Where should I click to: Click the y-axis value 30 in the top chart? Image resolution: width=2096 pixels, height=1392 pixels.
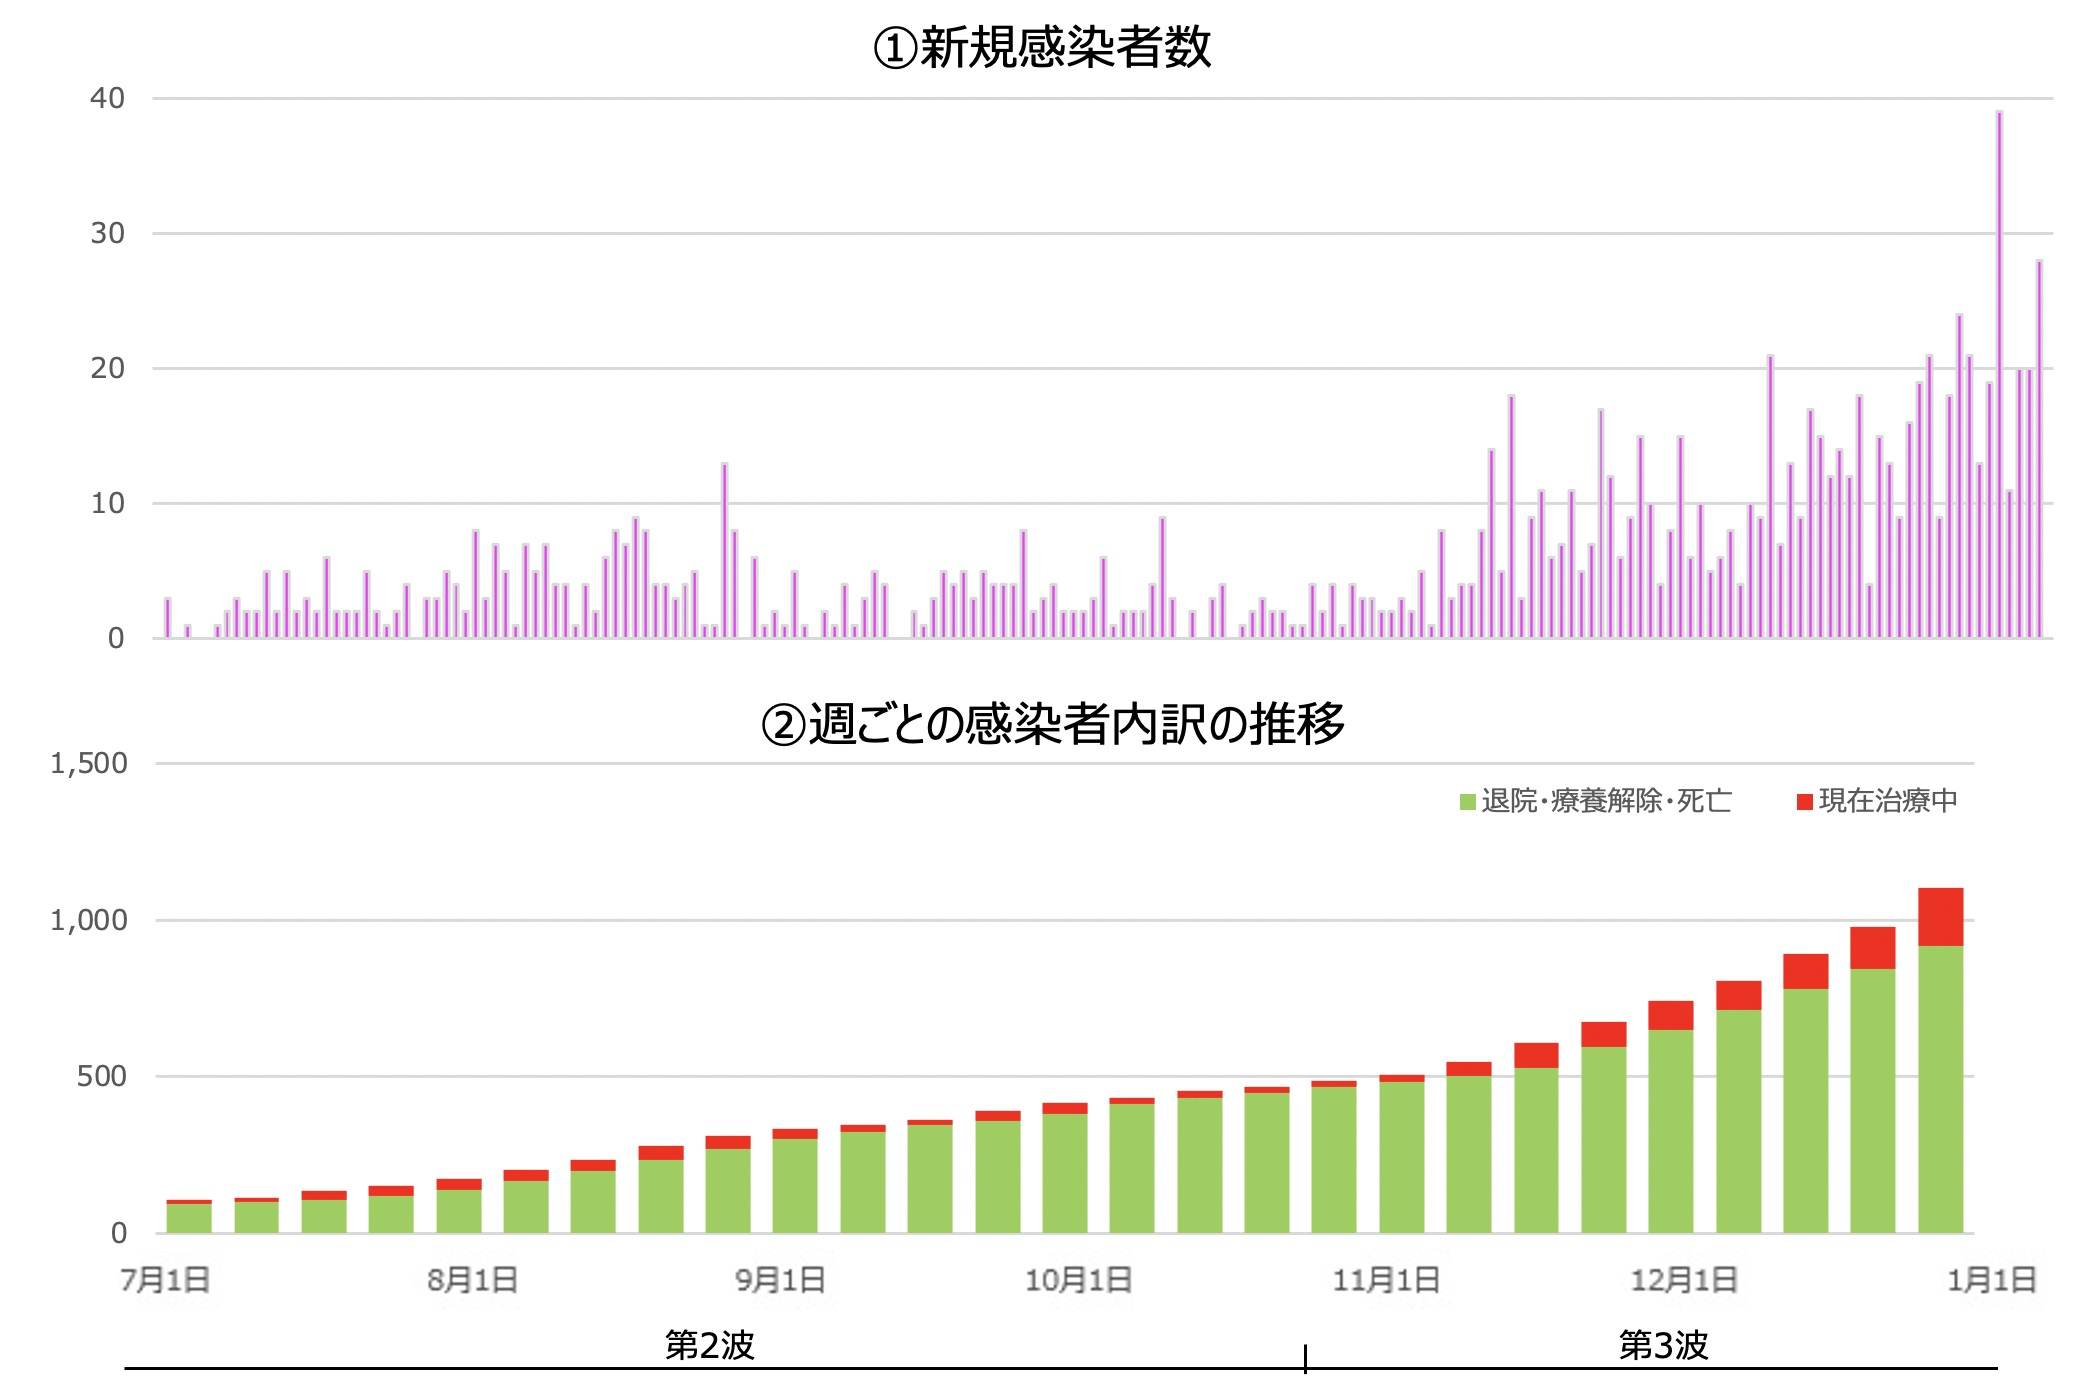(108, 233)
